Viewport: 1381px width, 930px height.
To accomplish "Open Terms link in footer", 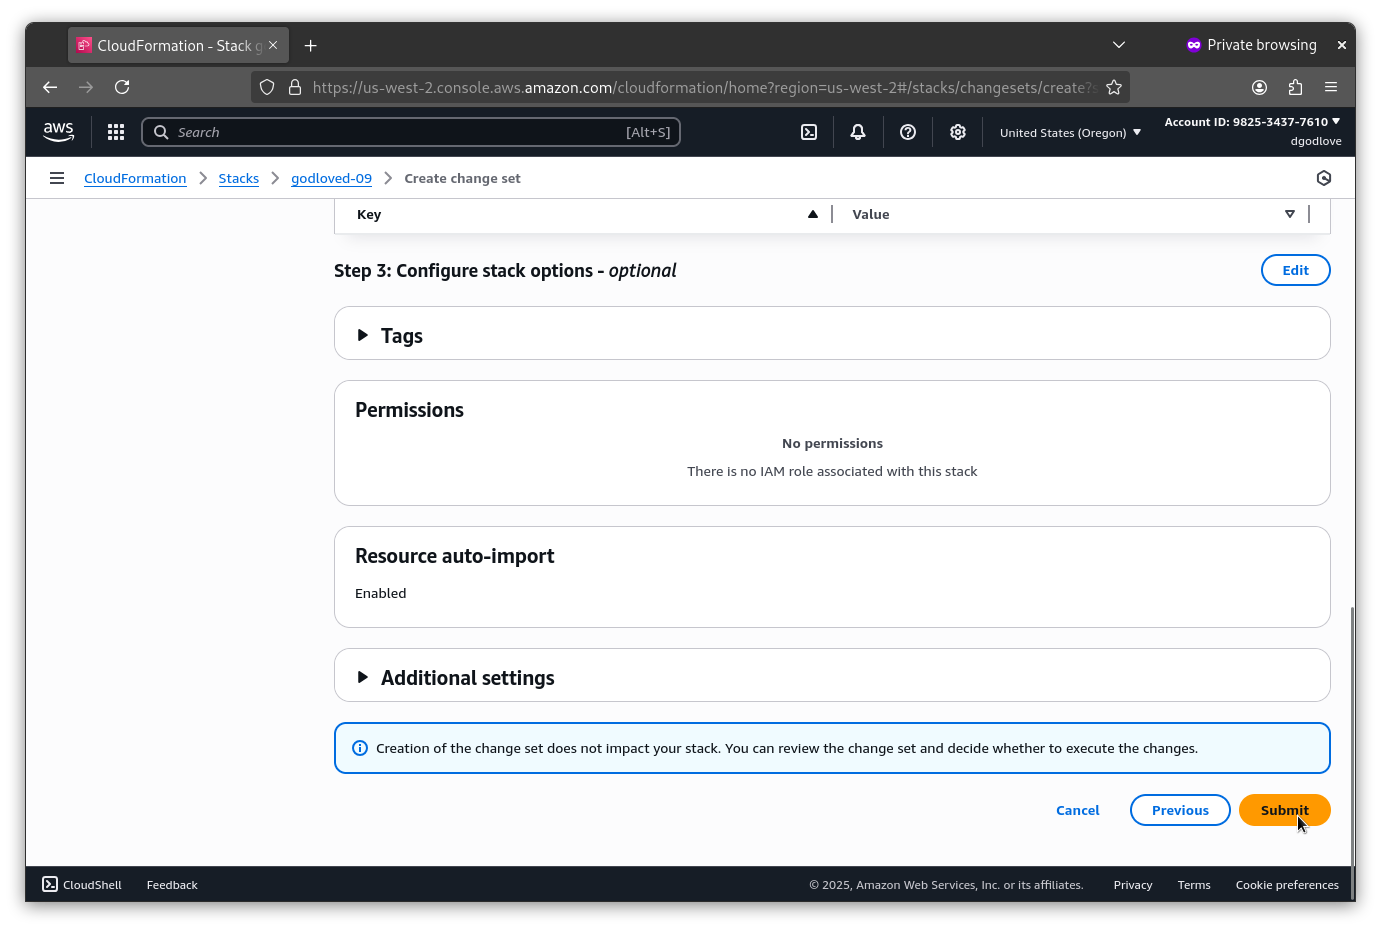I will 1194,884.
